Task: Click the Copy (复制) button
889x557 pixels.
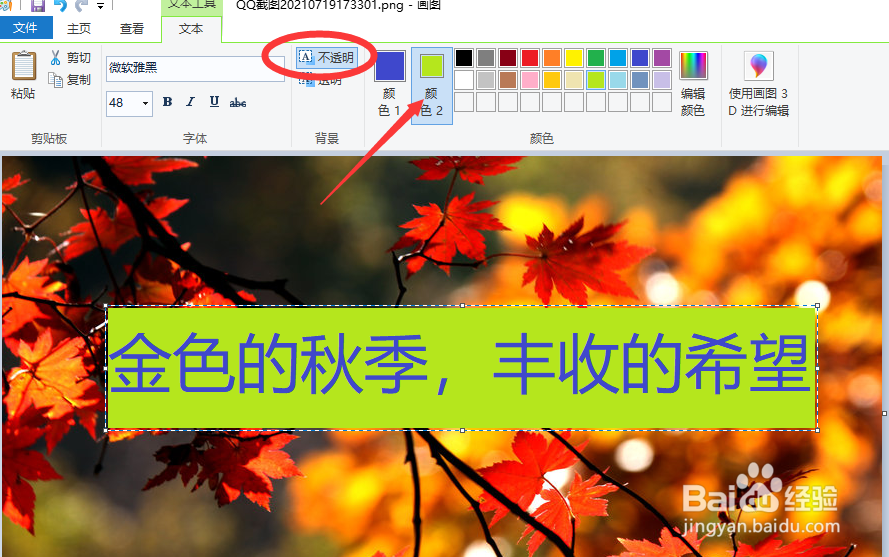Action: [70, 79]
